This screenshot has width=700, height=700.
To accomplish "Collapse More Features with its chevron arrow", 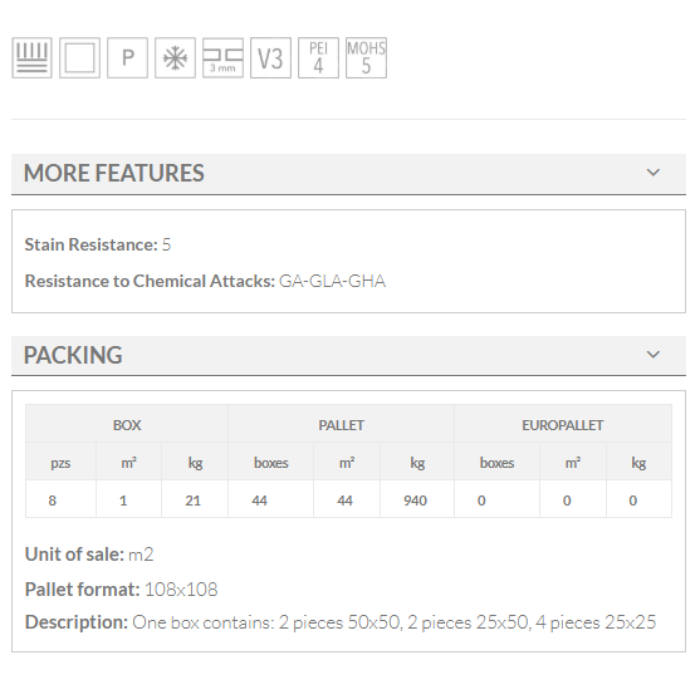I will [x=653, y=173].
